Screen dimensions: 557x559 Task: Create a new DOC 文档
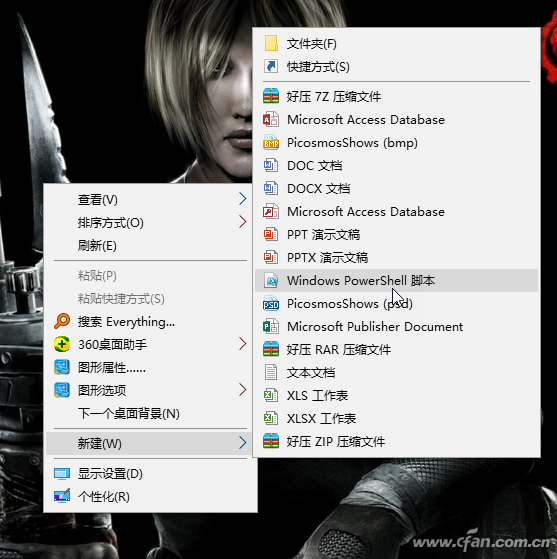[x=397, y=166]
